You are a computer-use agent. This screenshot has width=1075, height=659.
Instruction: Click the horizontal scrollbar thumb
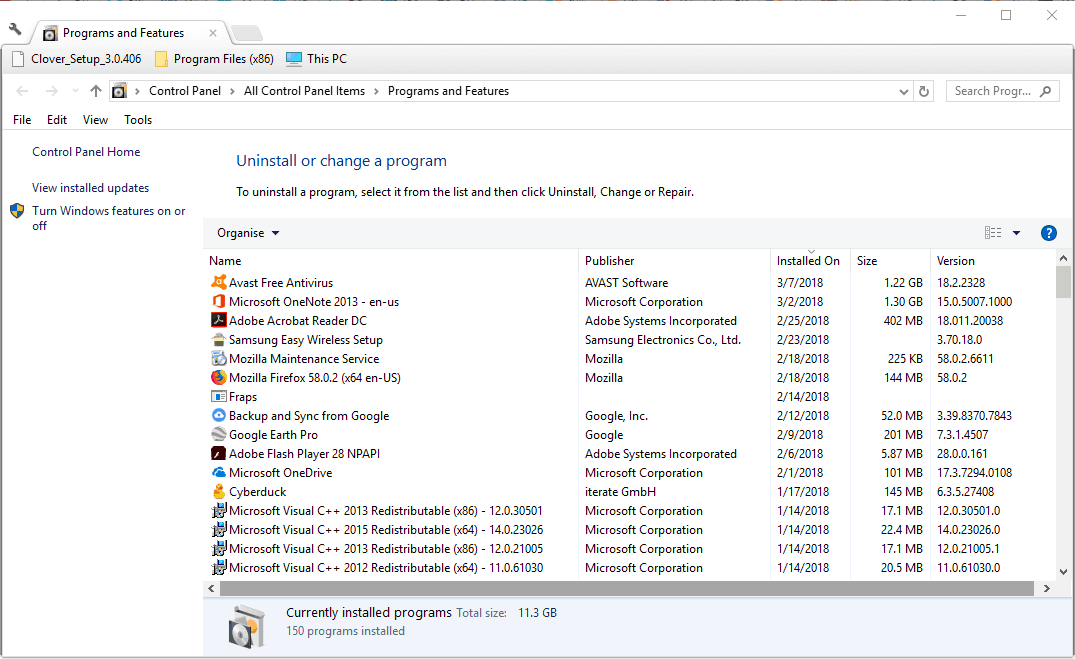click(x=627, y=588)
